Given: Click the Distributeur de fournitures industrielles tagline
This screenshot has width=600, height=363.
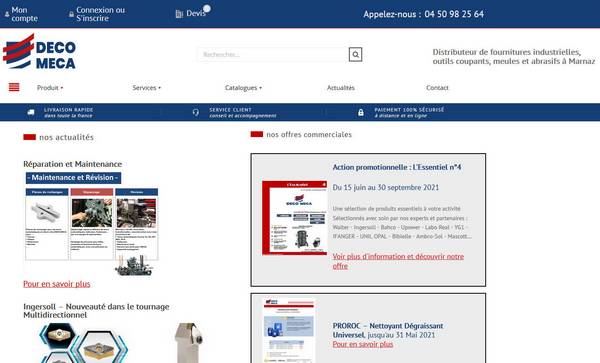Looking at the screenshot, I should [514, 57].
